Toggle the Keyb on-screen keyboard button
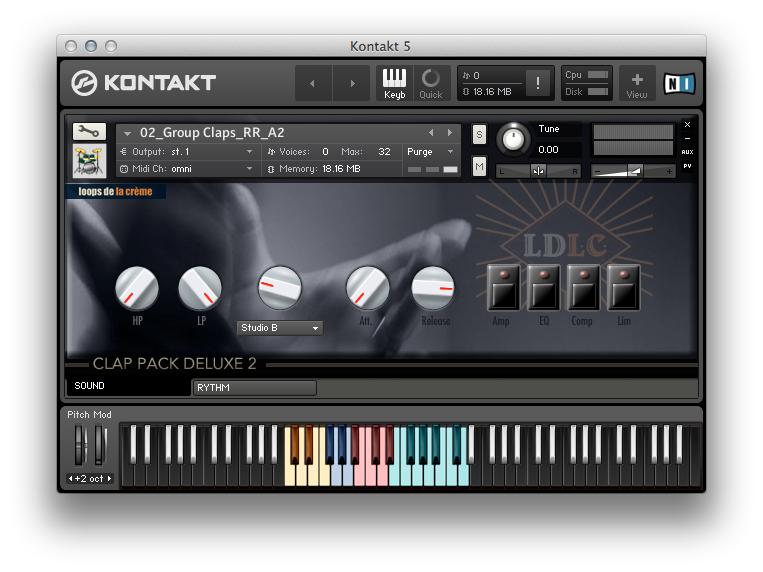The width and height of the screenshot is (763, 572). (x=394, y=83)
